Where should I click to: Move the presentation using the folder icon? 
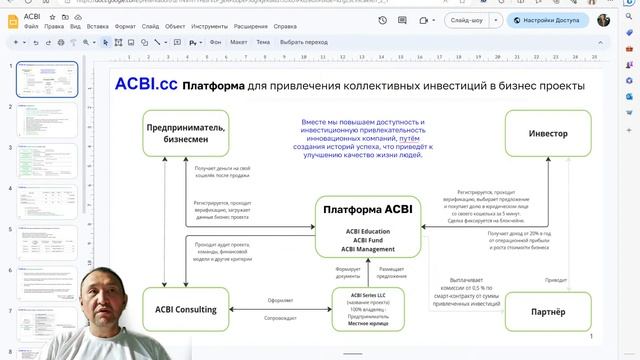pyautogui.click(x=65, y=17)
